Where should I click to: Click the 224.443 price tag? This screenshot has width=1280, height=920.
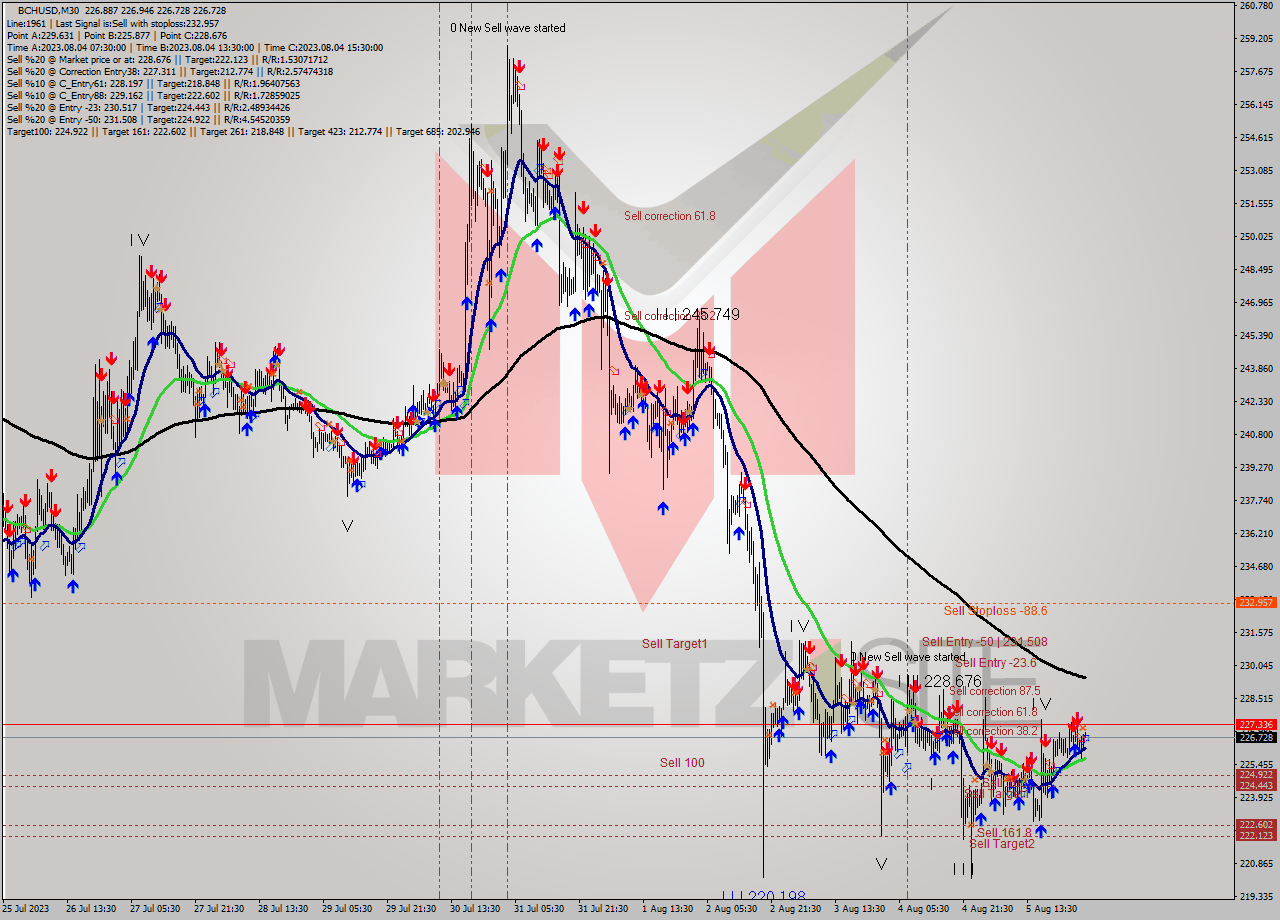point(1256,786)
